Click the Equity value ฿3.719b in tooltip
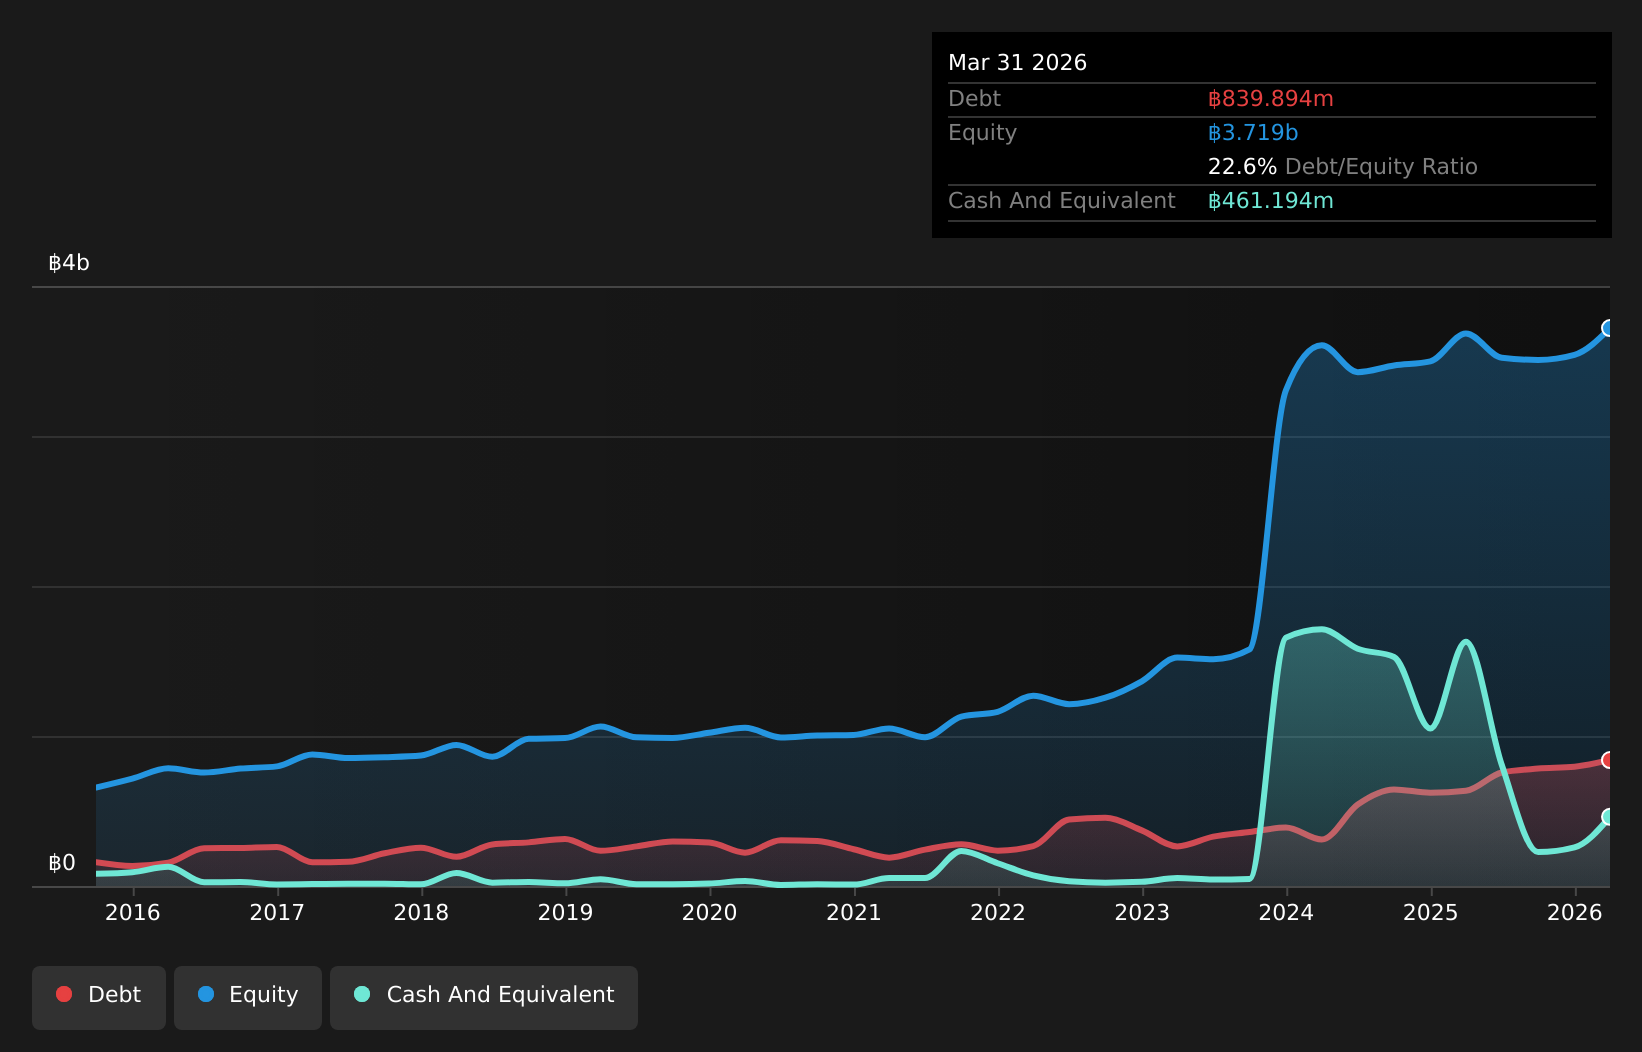 pyautogui.click(x=1253, y=133)
